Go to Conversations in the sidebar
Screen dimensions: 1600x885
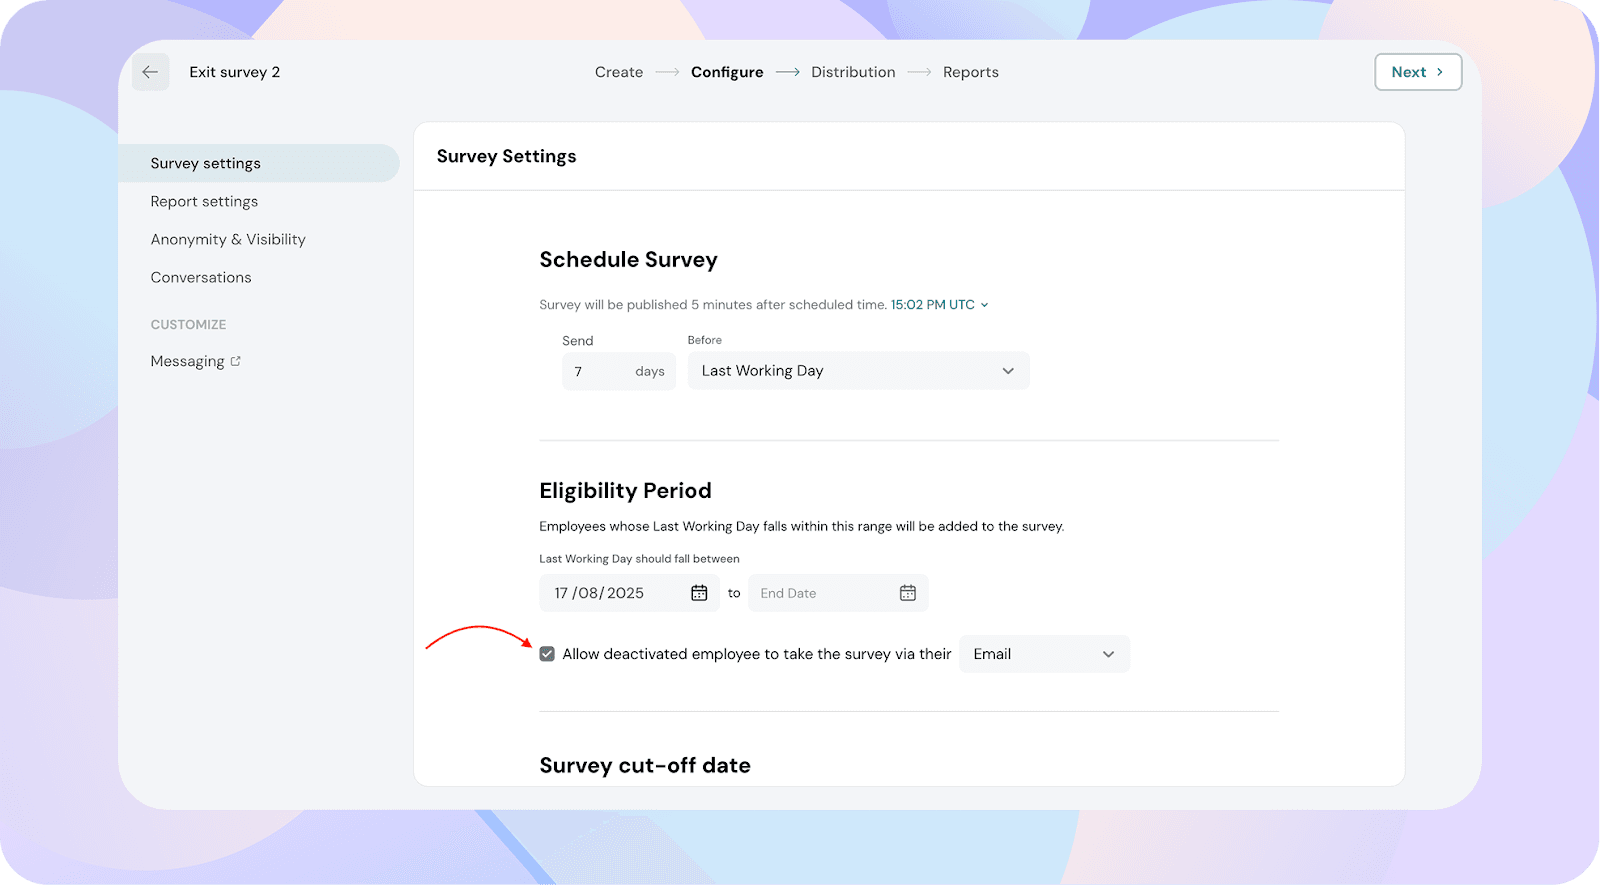201,277
